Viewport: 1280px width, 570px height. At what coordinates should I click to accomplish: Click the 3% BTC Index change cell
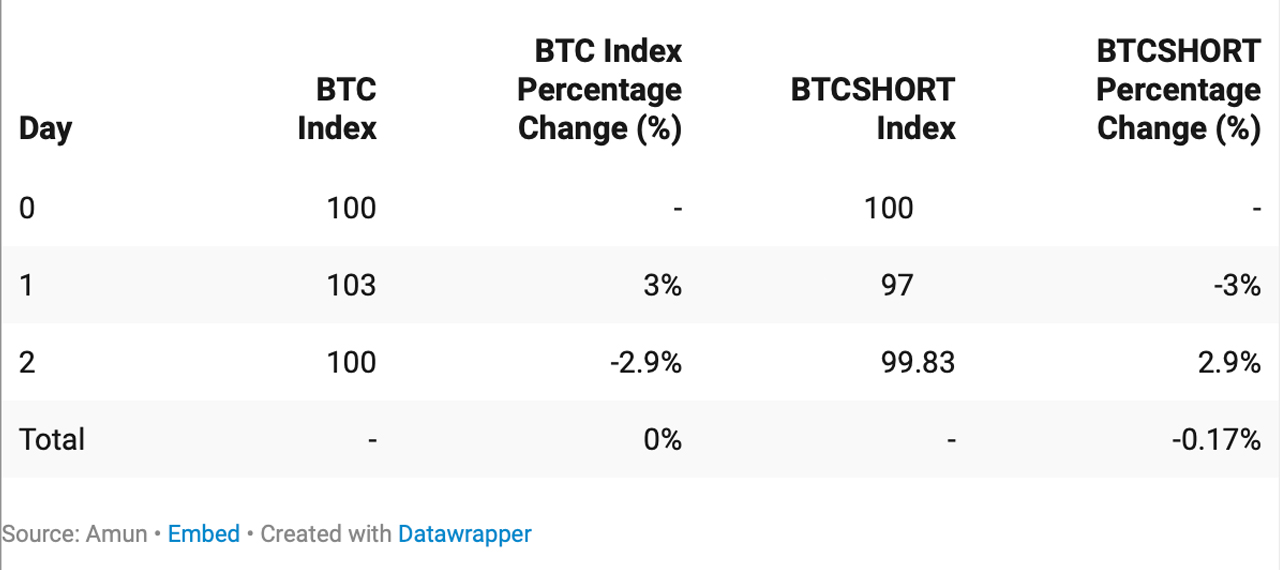click(x=661, y=286)
